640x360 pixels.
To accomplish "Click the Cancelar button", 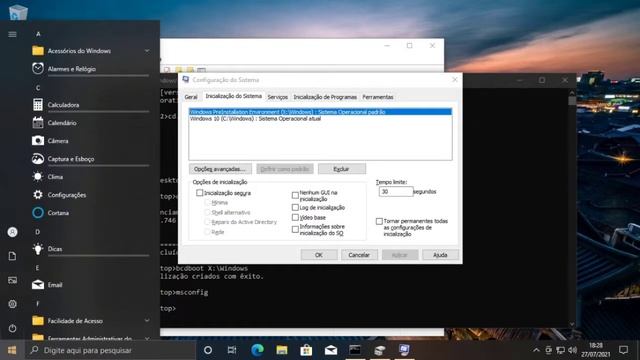I will coord(359,255).
